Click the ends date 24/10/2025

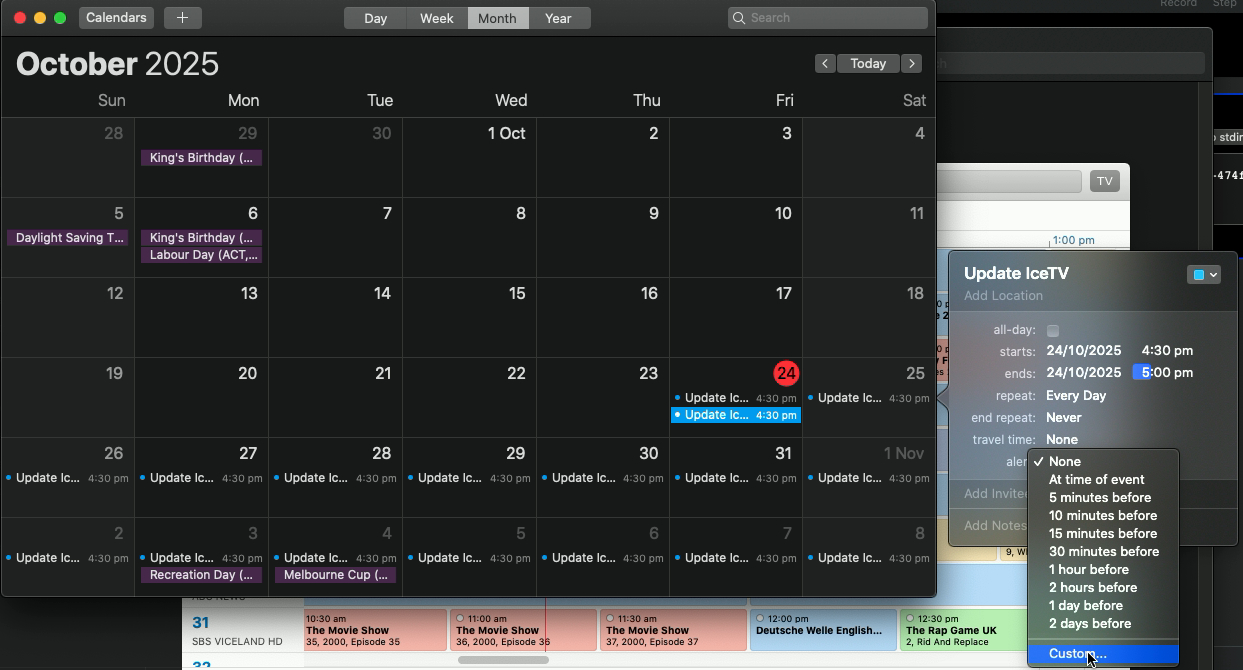pyautogui.click(x=1084, y=373)
